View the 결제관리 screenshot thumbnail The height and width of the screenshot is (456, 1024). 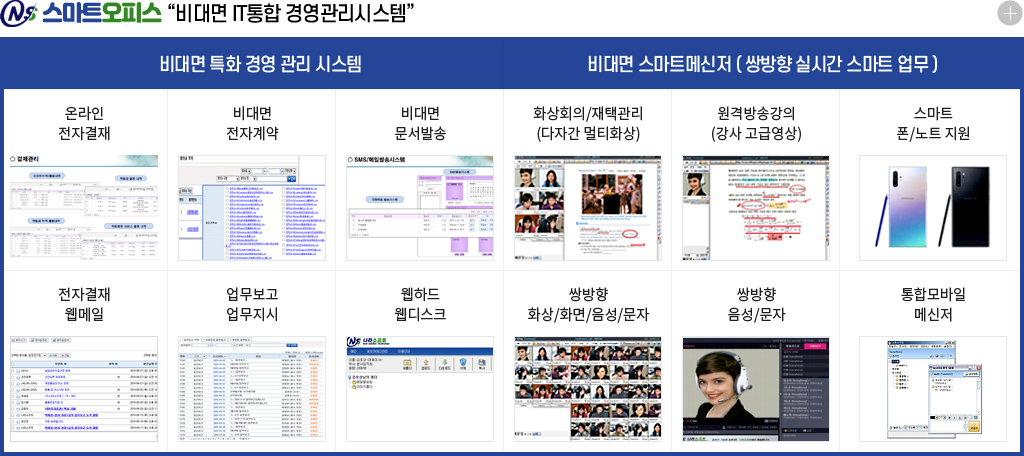point(84,208)
